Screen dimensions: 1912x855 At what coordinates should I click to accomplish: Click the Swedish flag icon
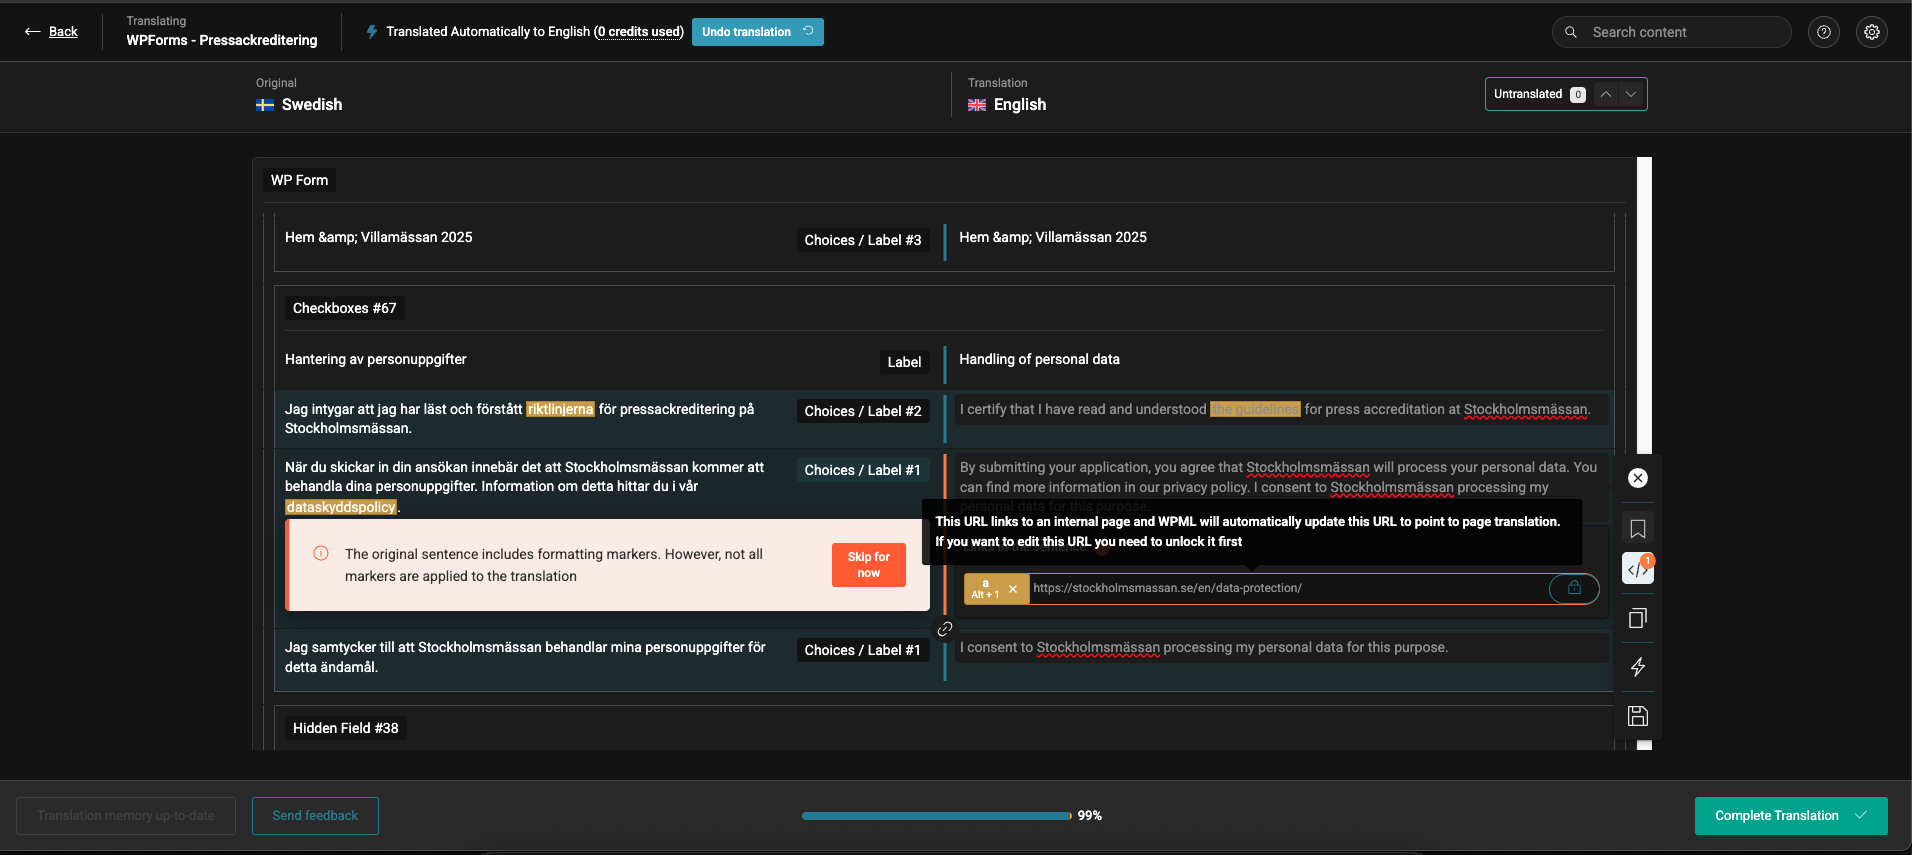pos(265,105)
